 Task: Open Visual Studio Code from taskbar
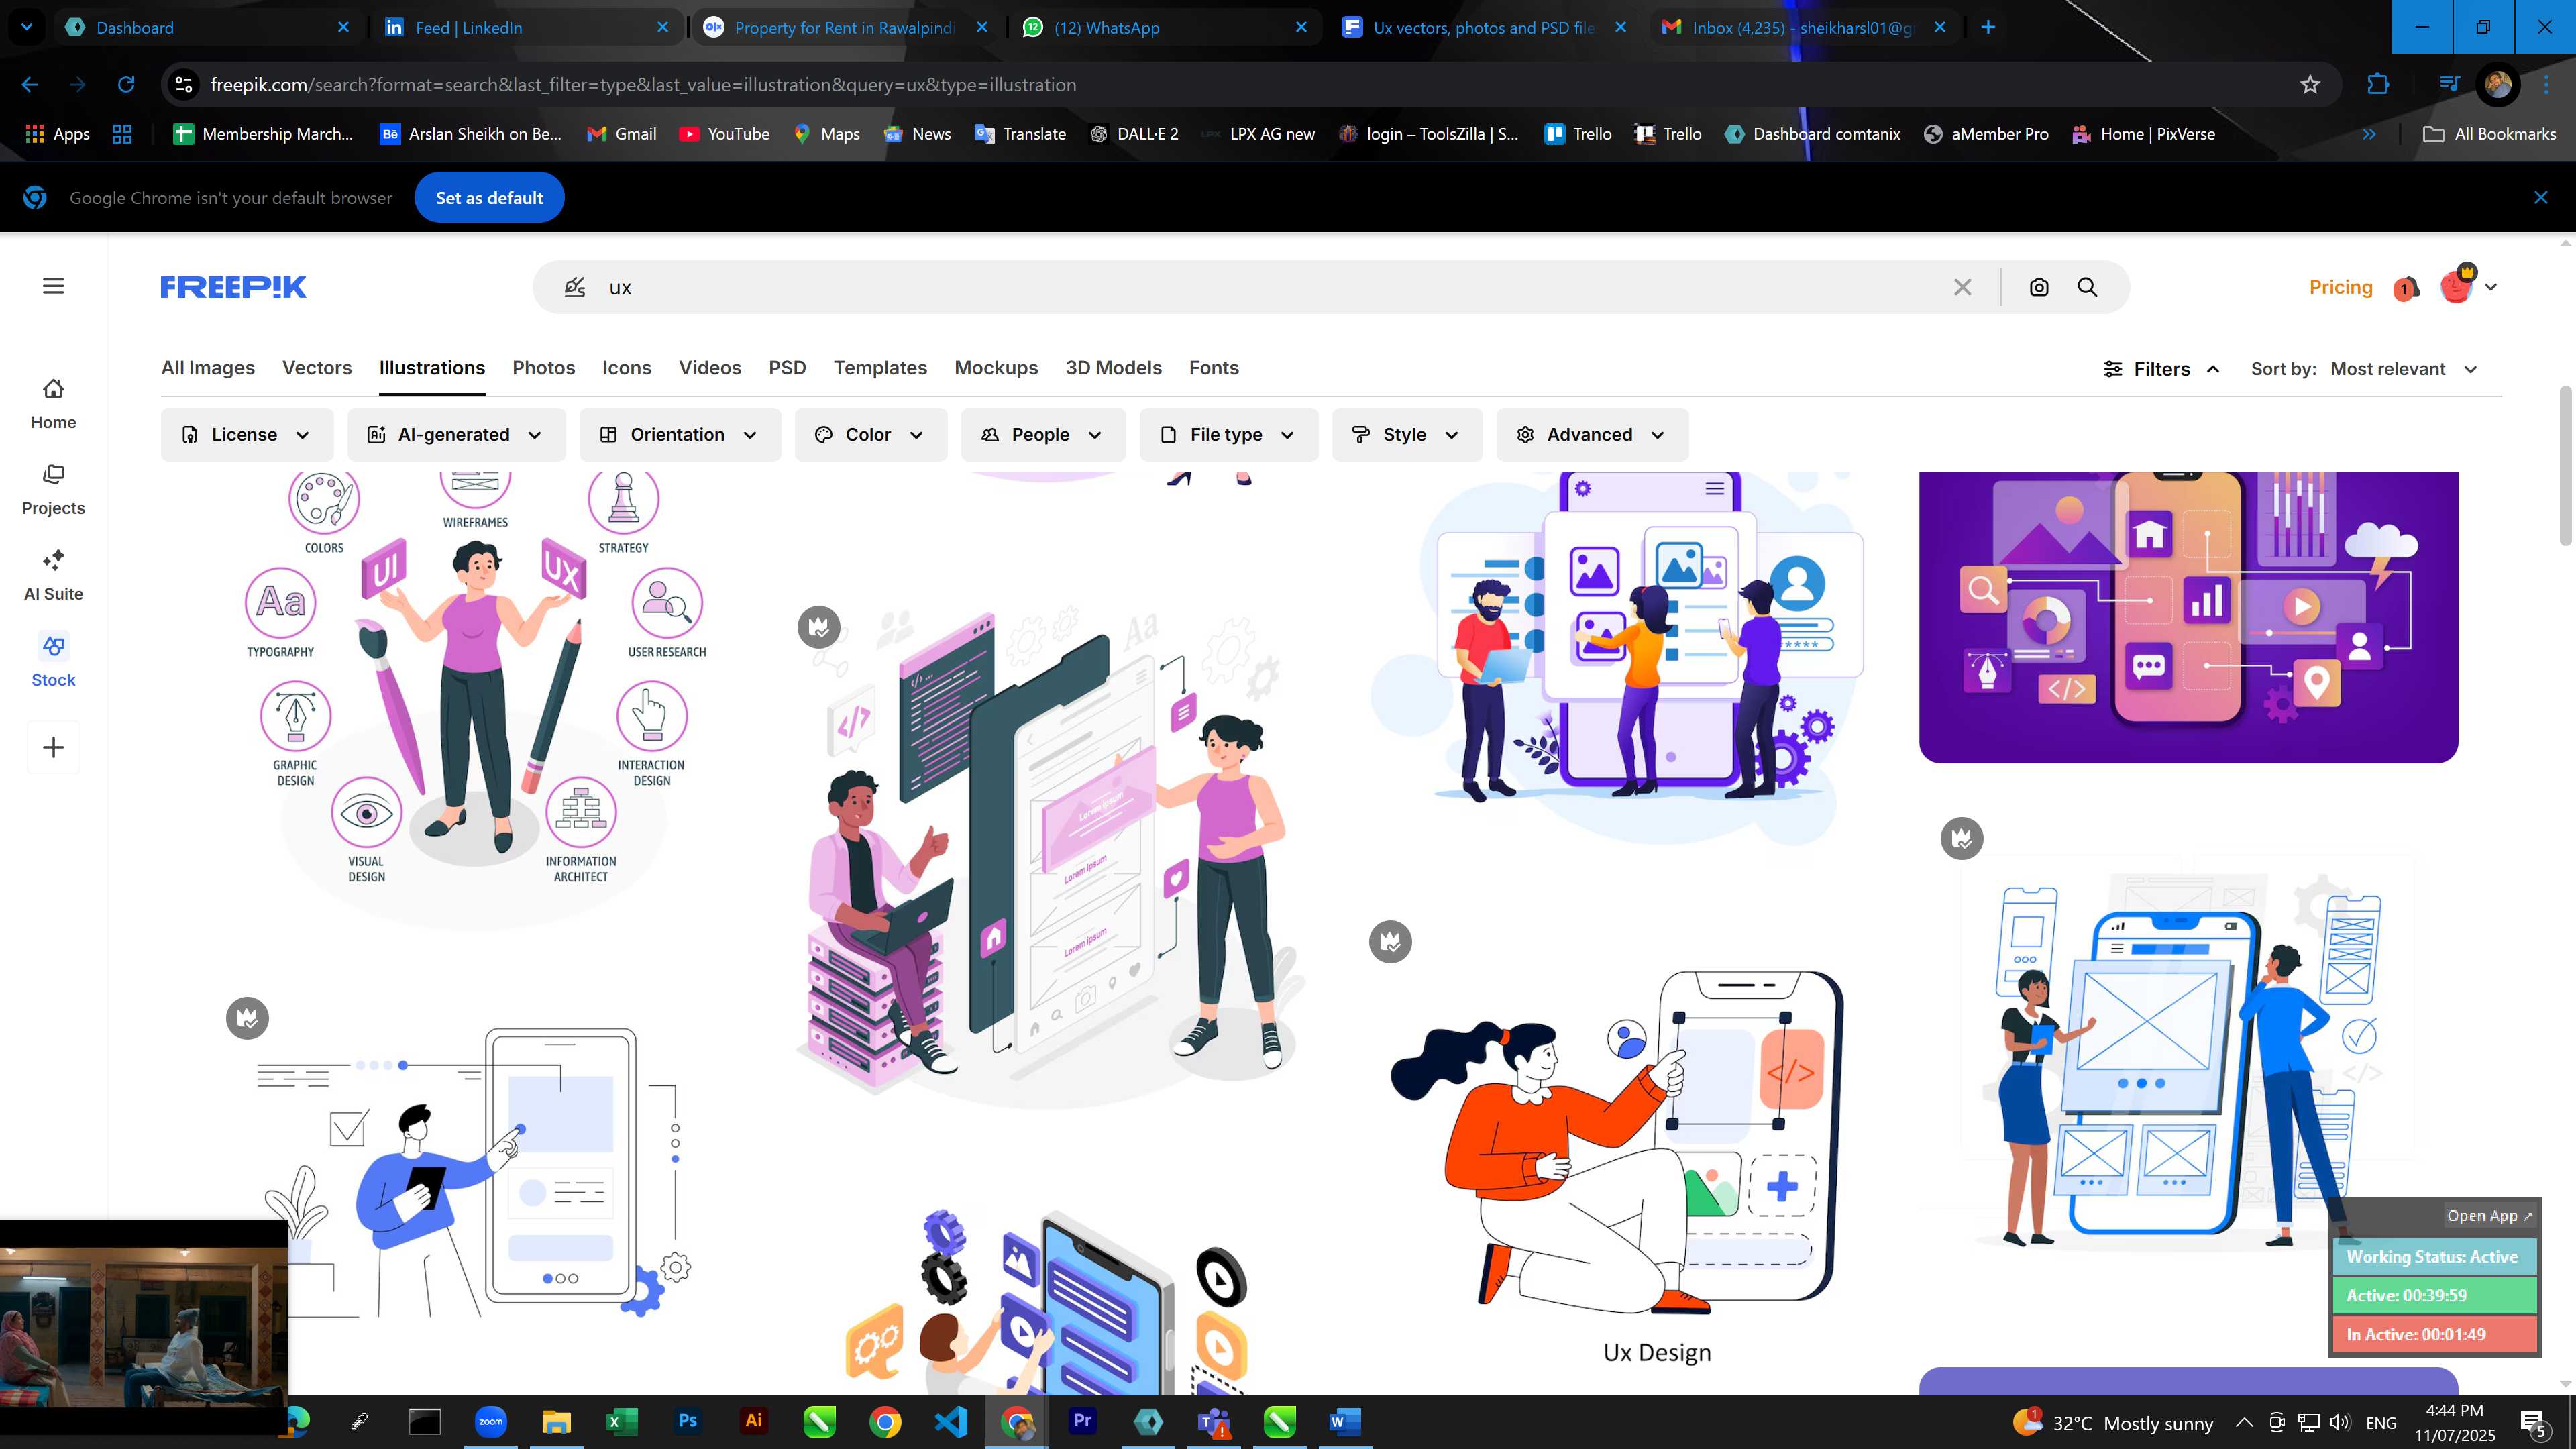[951, 1421]
